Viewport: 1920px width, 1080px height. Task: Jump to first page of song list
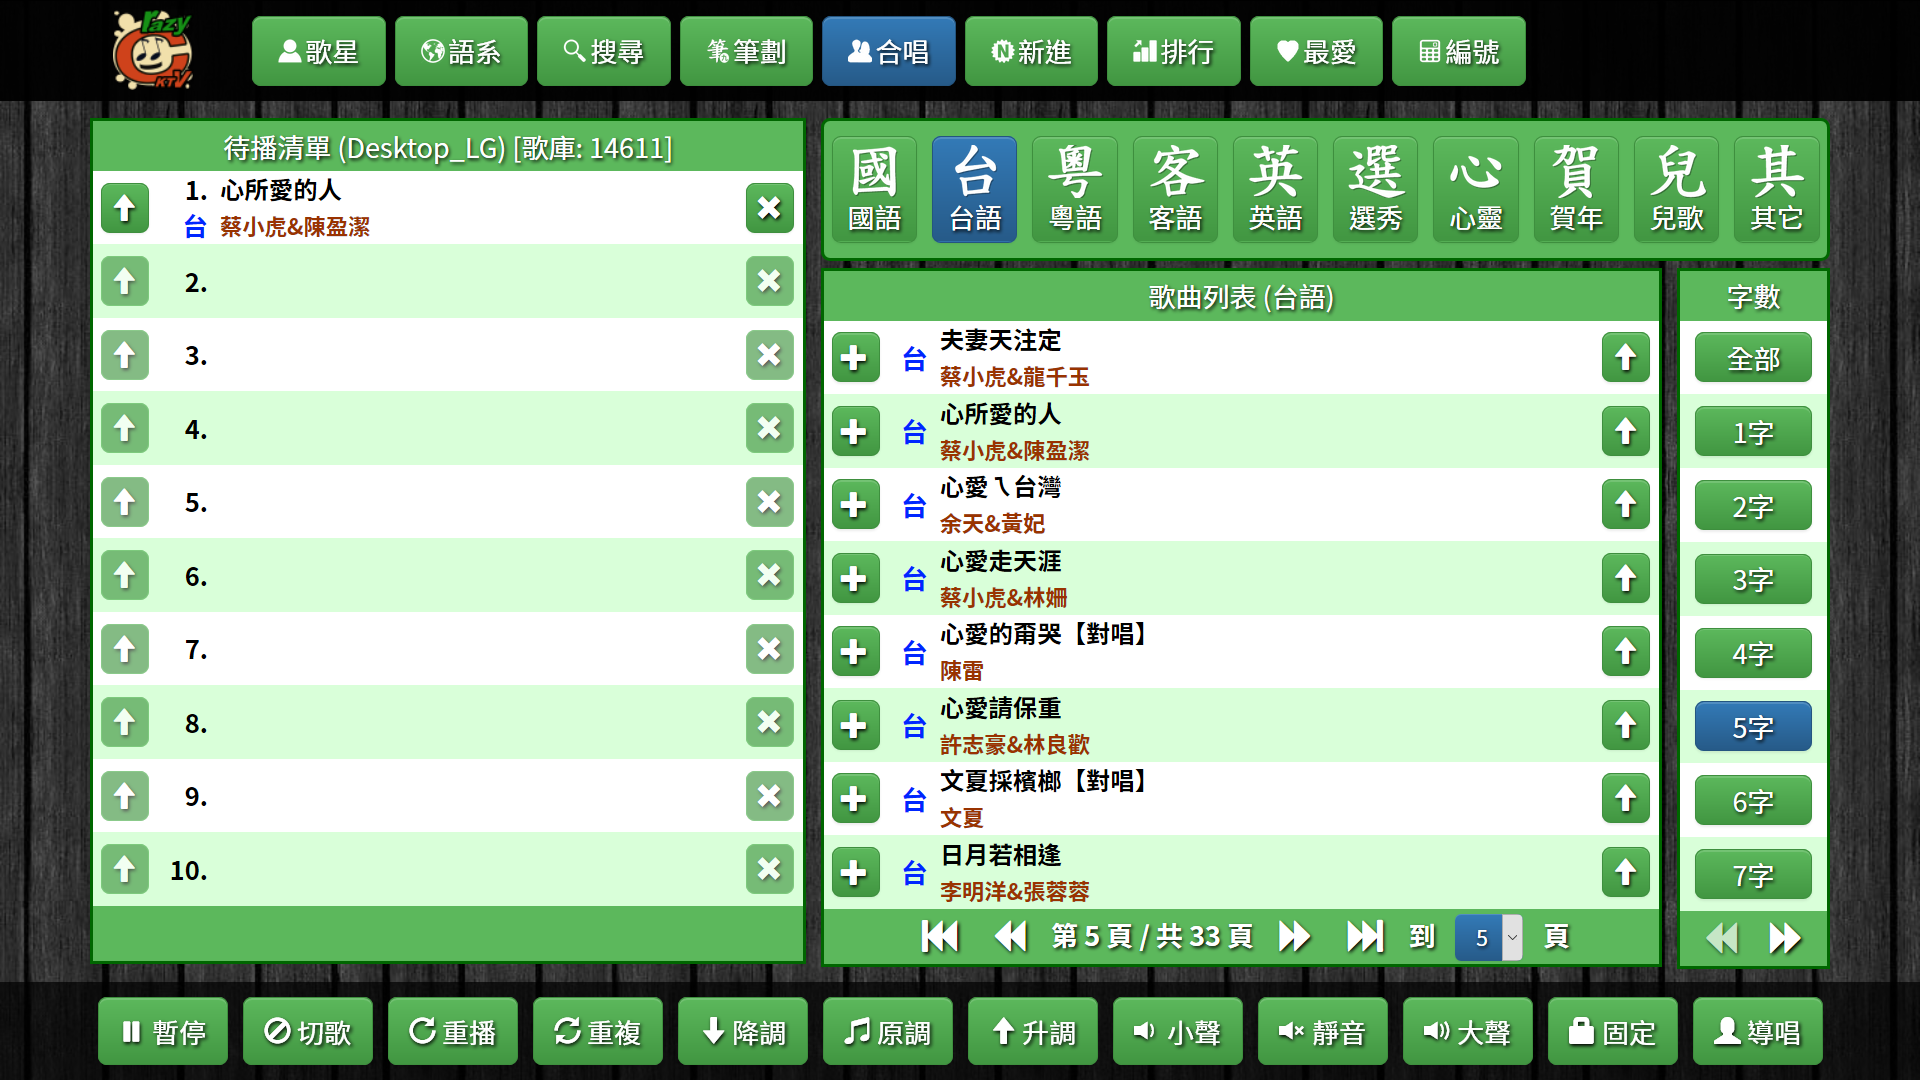tap(940, 937)
